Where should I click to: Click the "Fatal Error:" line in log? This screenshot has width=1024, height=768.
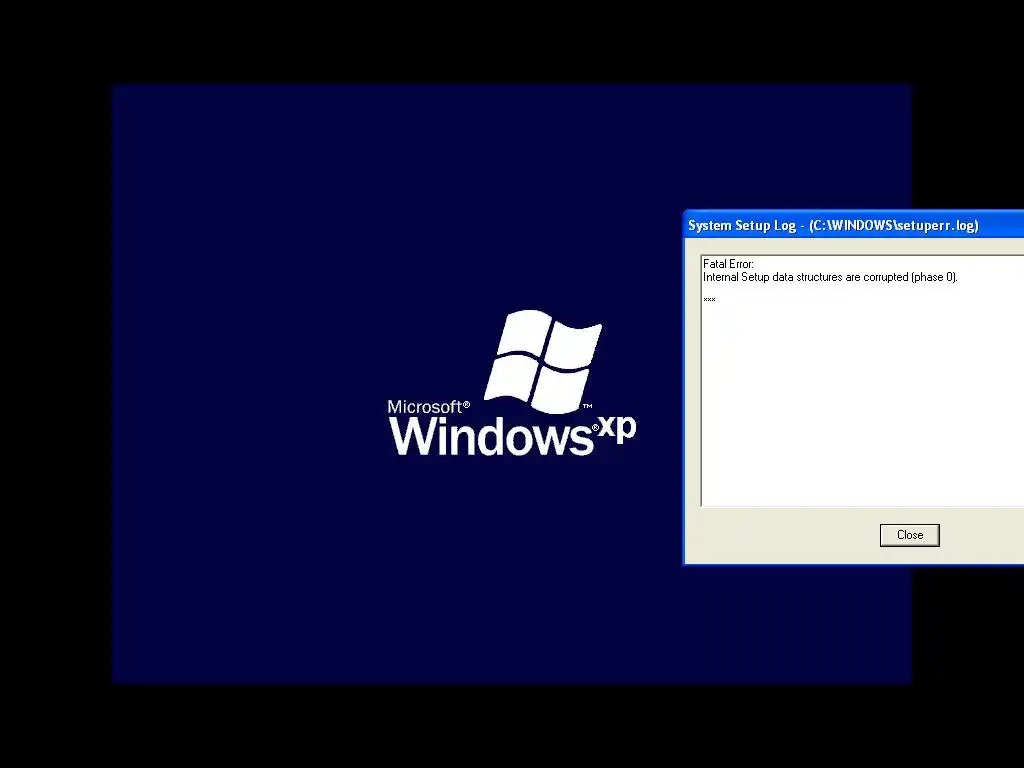tap(728, 264)
